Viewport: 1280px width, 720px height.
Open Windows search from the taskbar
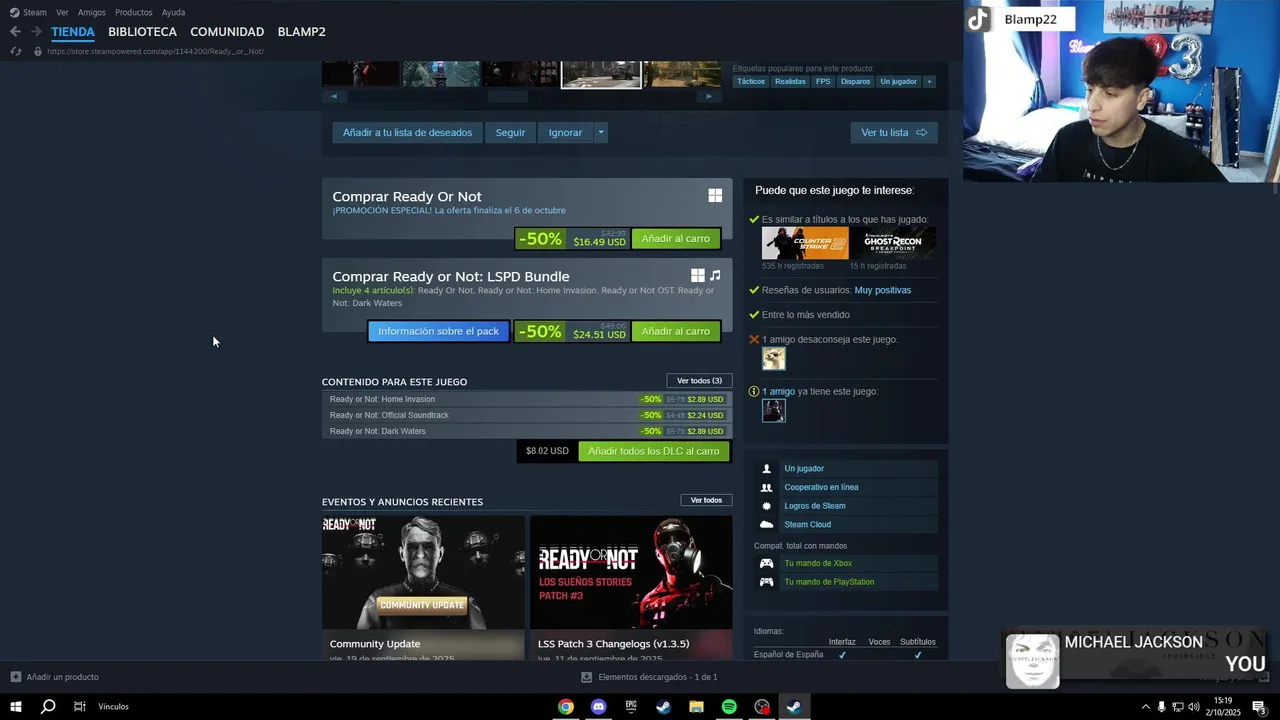[47, 707]
